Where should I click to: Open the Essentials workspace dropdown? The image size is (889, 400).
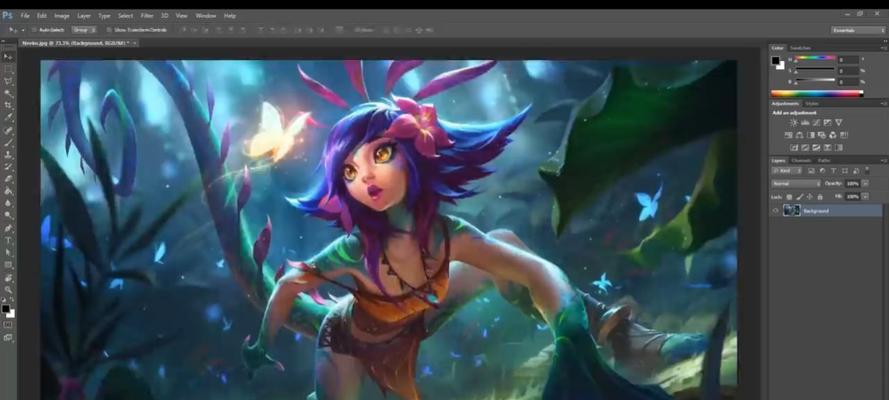point(858,30)
